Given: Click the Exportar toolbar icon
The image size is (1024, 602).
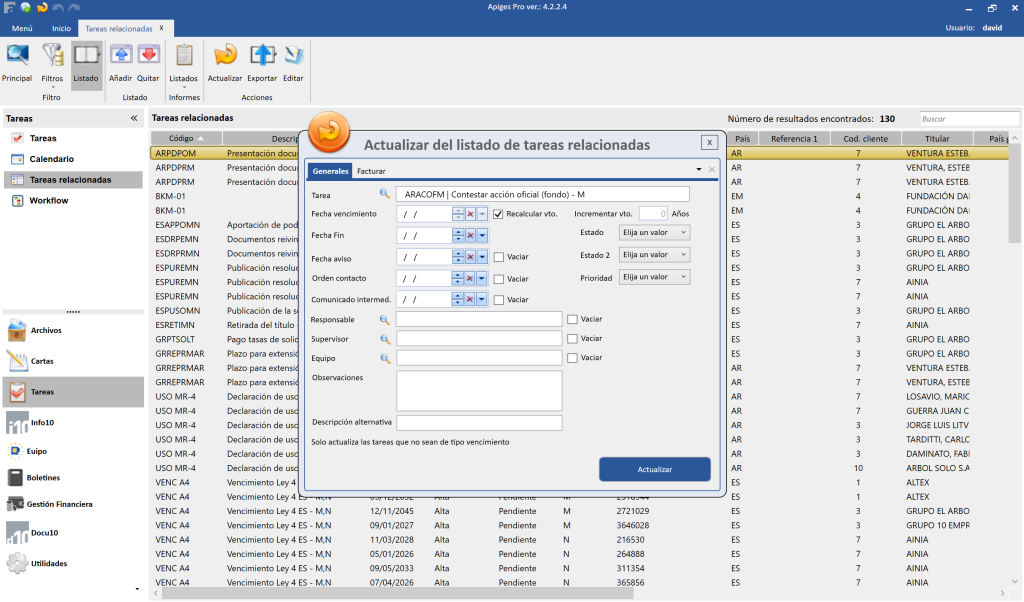Looking at the screenshot, I should click(x=262, y=62).
